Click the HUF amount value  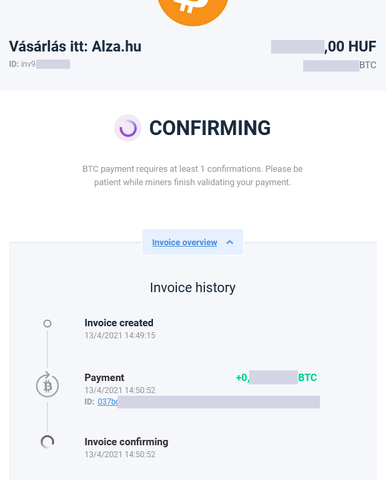[324, 46]
